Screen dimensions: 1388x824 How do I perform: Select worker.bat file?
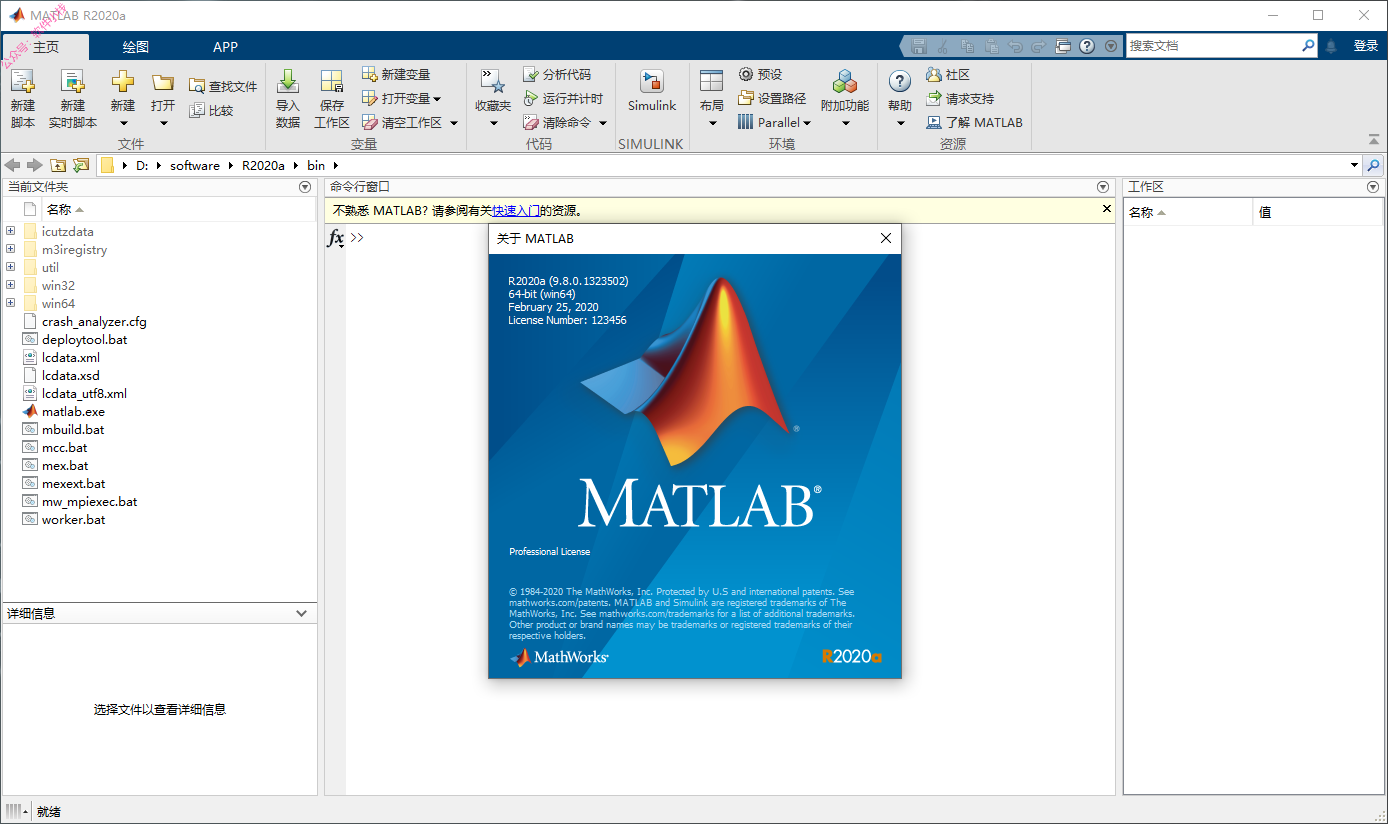click(x=73, y=519)
